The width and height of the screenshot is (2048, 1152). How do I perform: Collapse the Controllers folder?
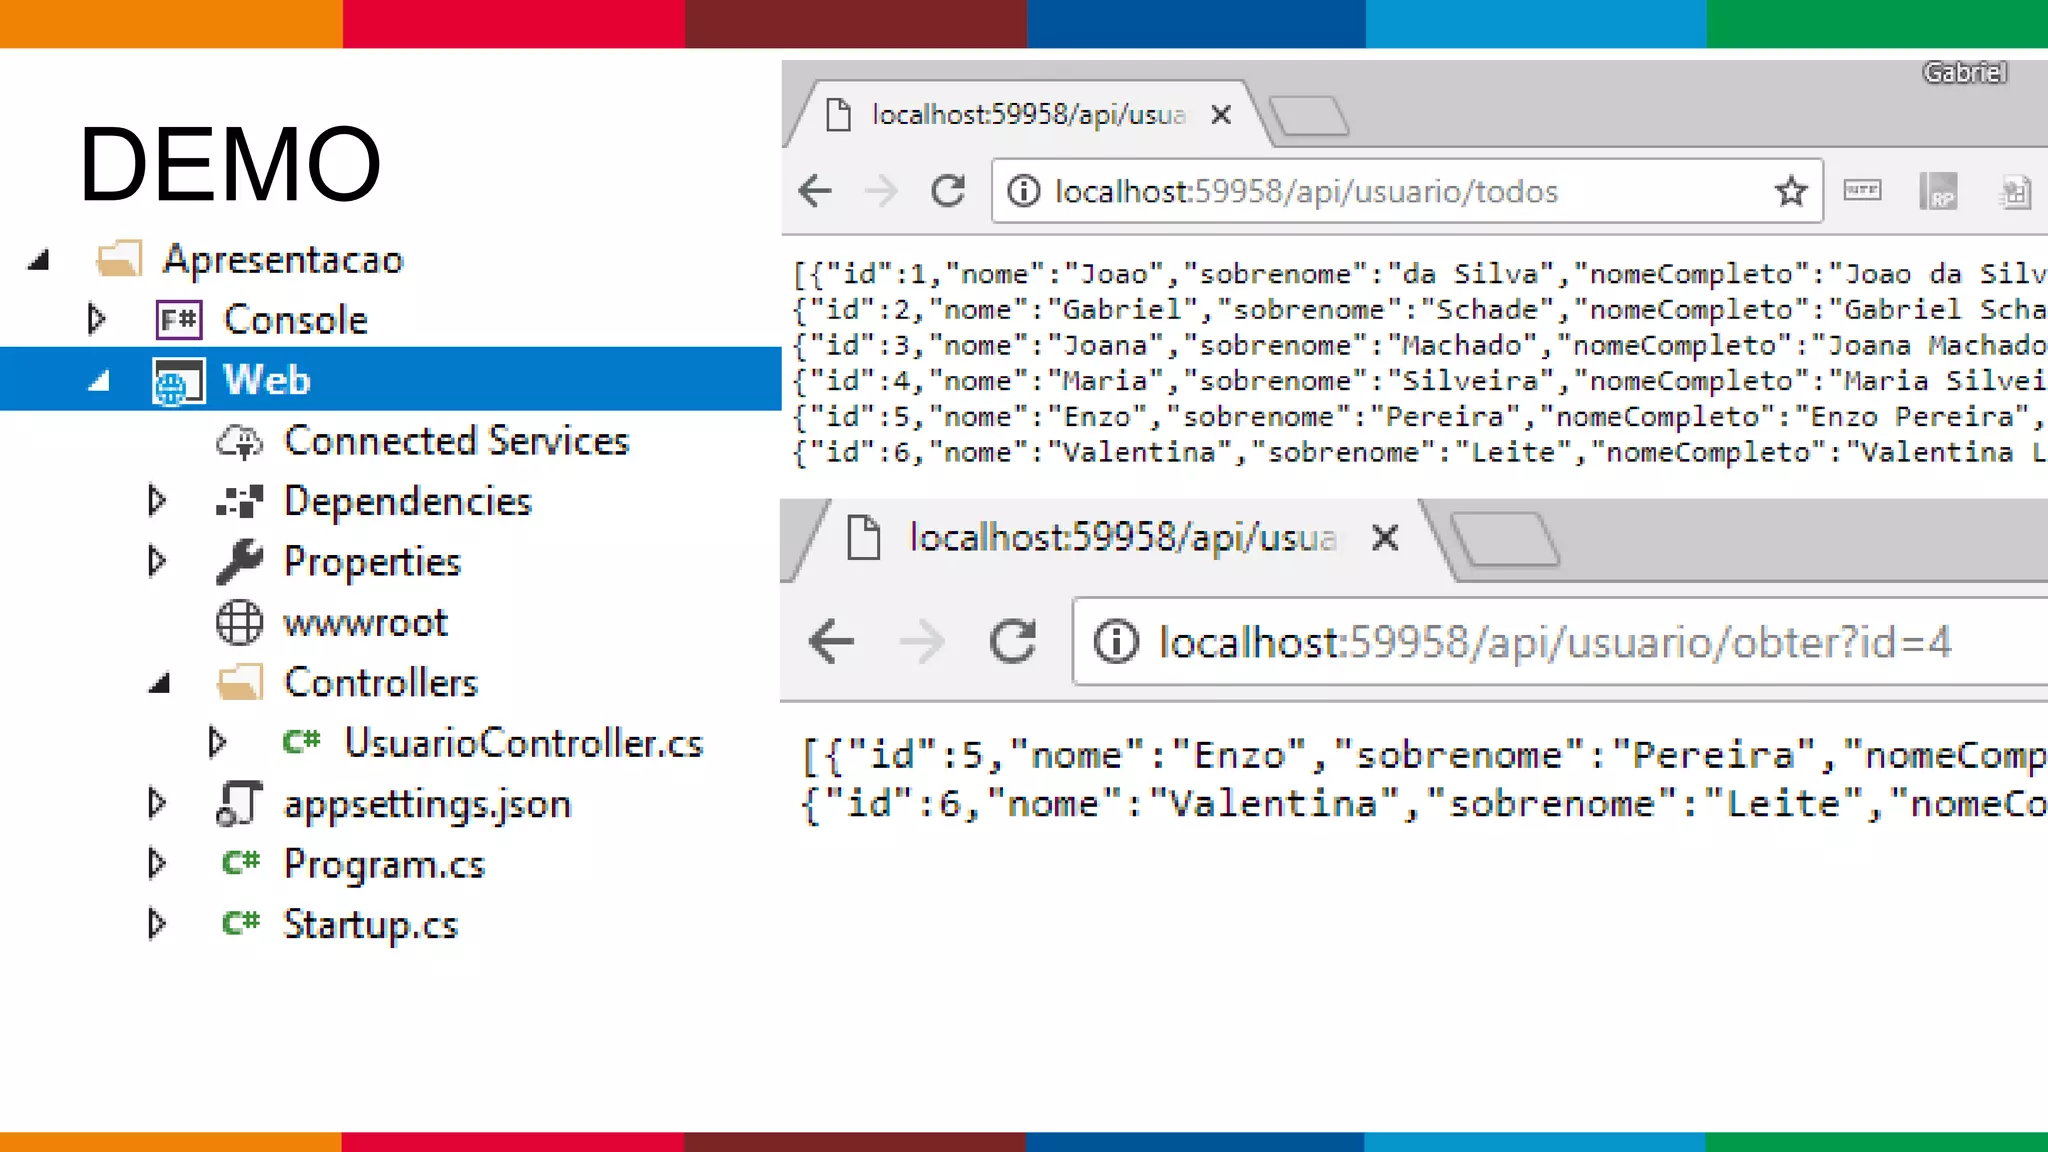[x=159, y=684]
